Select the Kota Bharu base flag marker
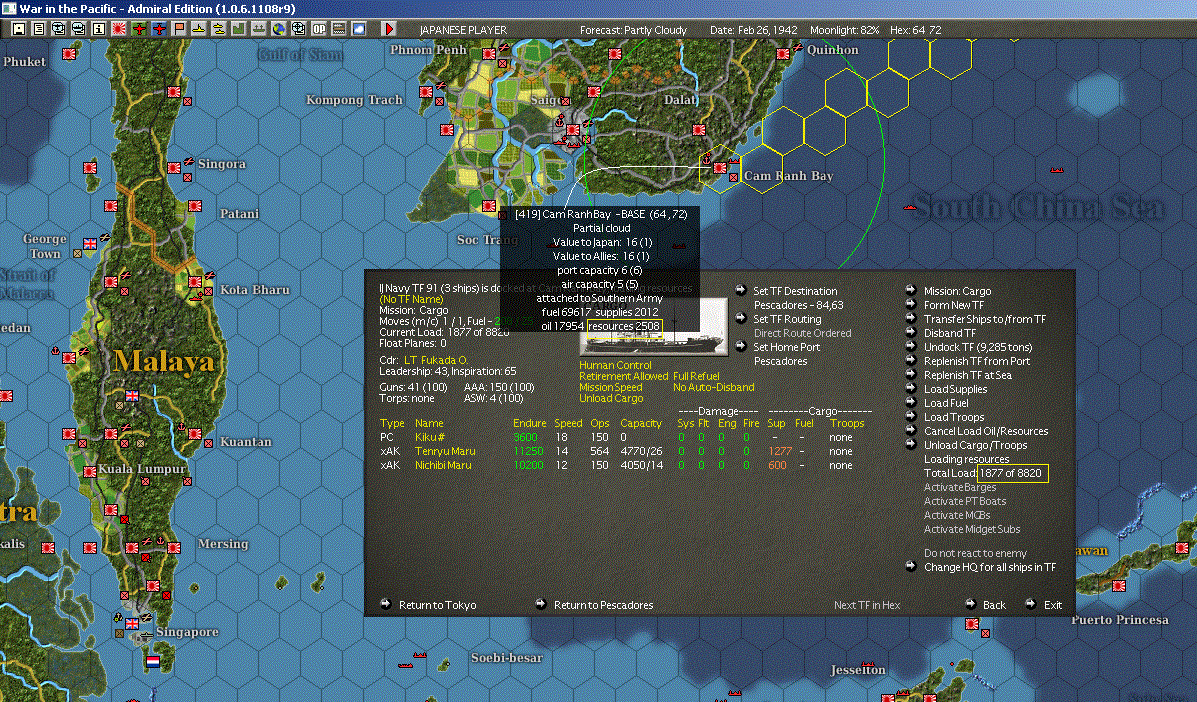Image resolution: width=1197 pixels, height=702 pixels. click(x=195, y=282)
